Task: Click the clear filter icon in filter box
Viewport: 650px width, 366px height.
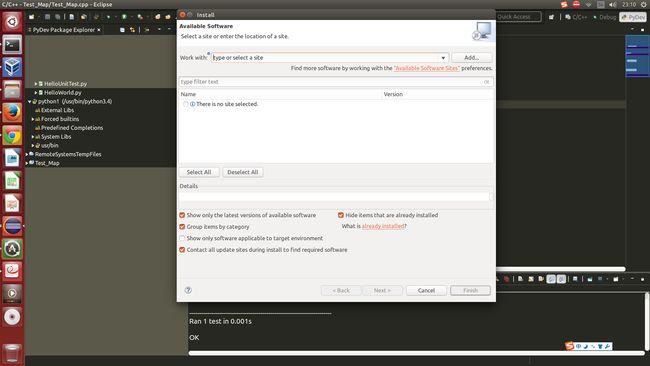Action: point(487,82)
